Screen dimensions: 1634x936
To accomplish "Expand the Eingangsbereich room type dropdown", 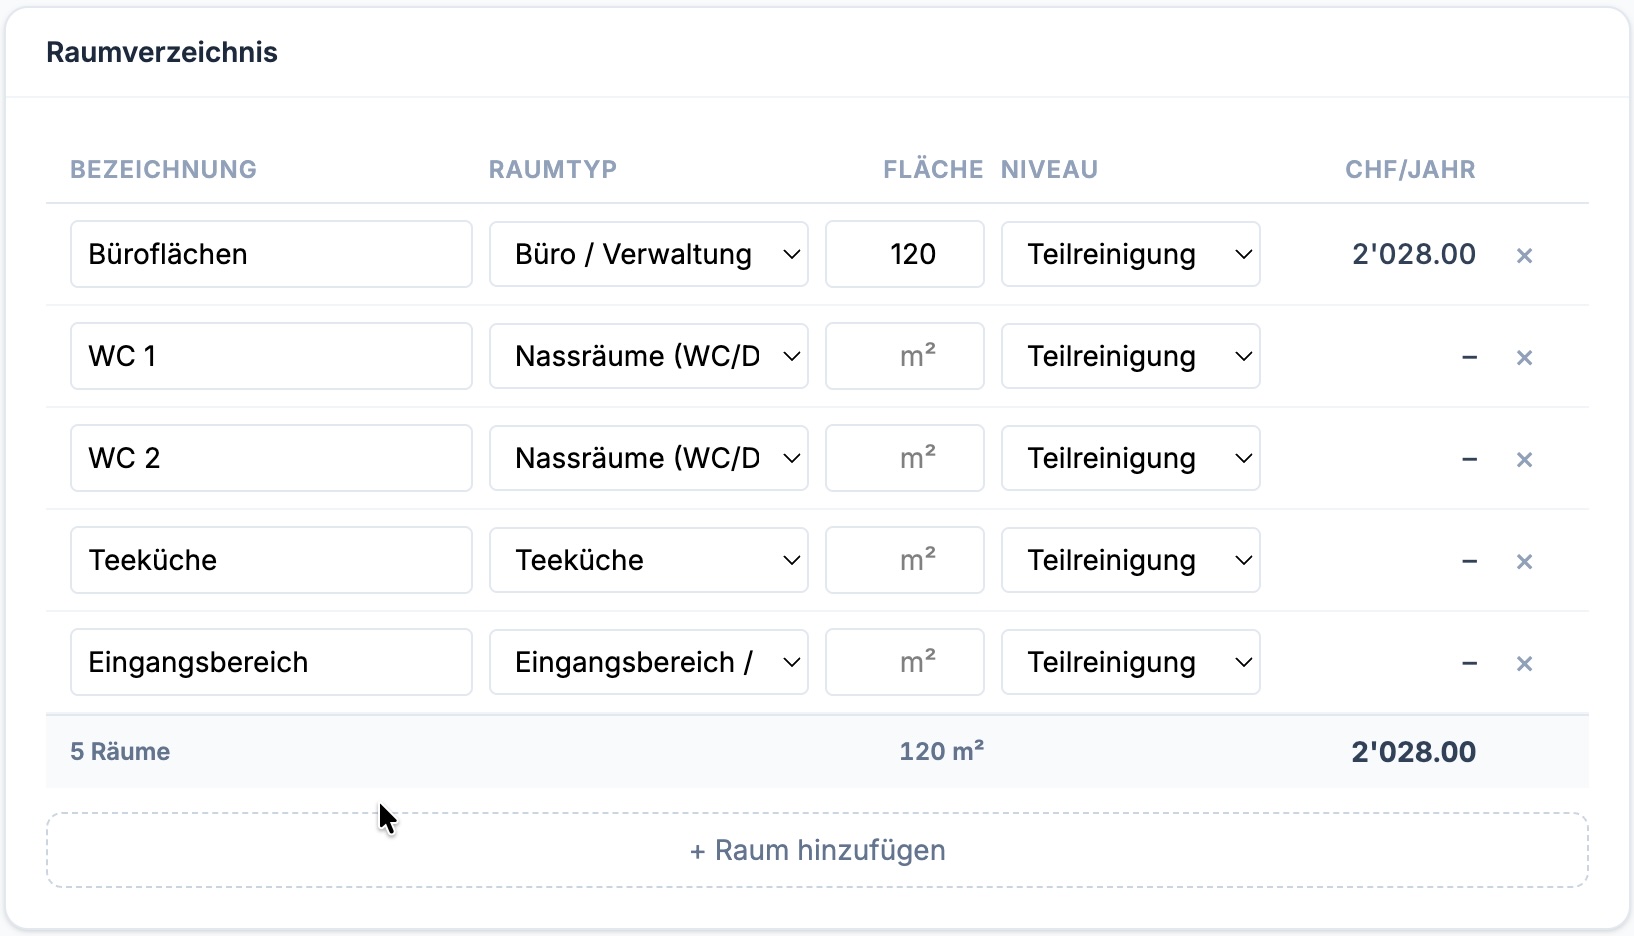I will pos(648,662).
